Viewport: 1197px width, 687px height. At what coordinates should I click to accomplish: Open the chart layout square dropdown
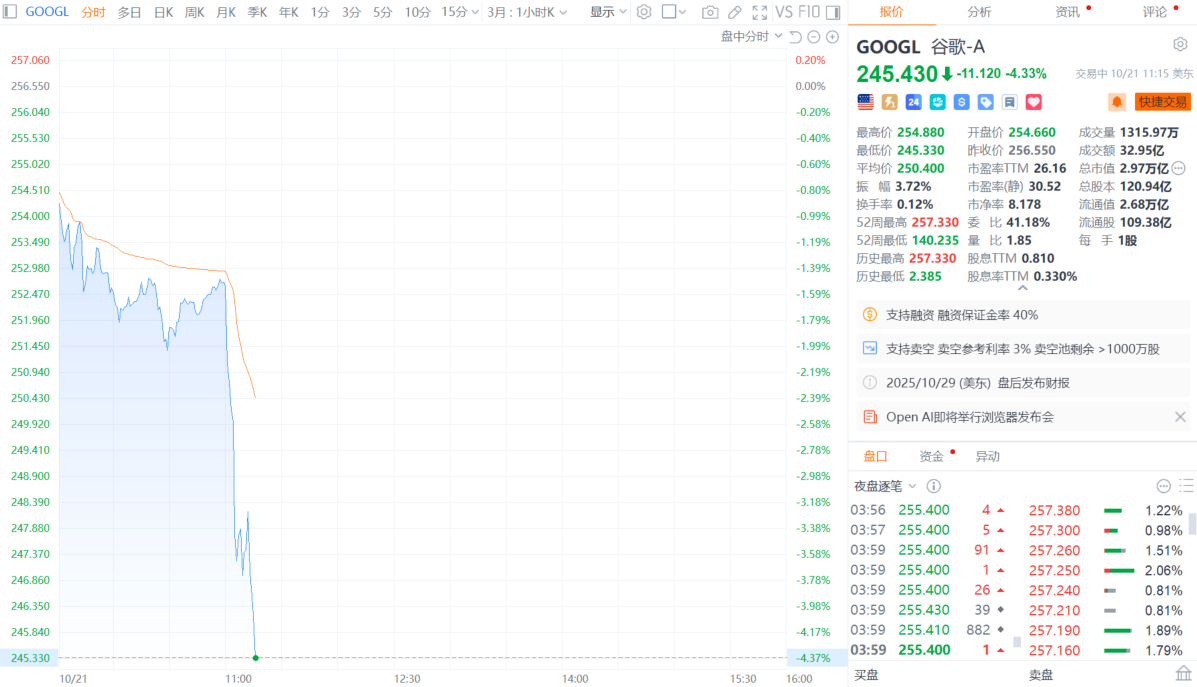(x=674, y=12)
